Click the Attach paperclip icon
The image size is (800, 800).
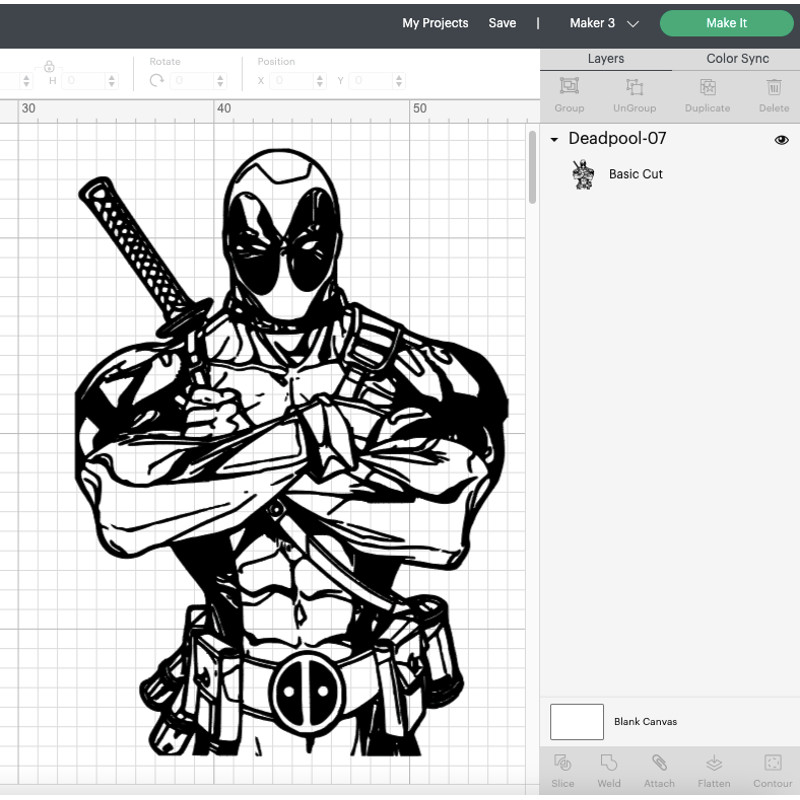tap(659, 763)
